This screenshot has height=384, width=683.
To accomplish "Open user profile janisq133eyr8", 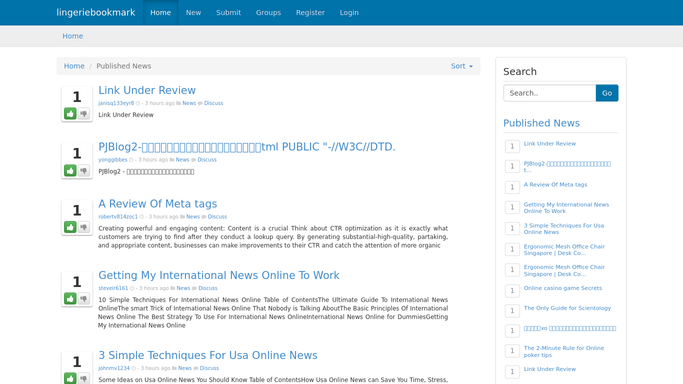I will tap(116, 103).
